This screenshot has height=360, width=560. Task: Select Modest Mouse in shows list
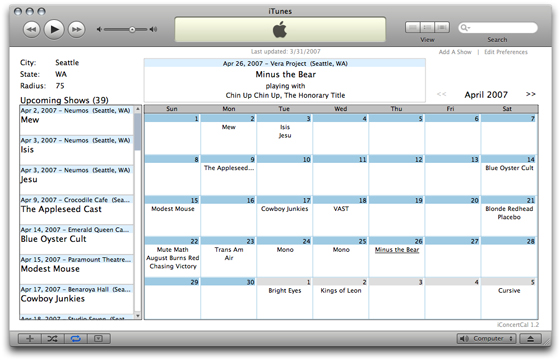click(76, 269)
